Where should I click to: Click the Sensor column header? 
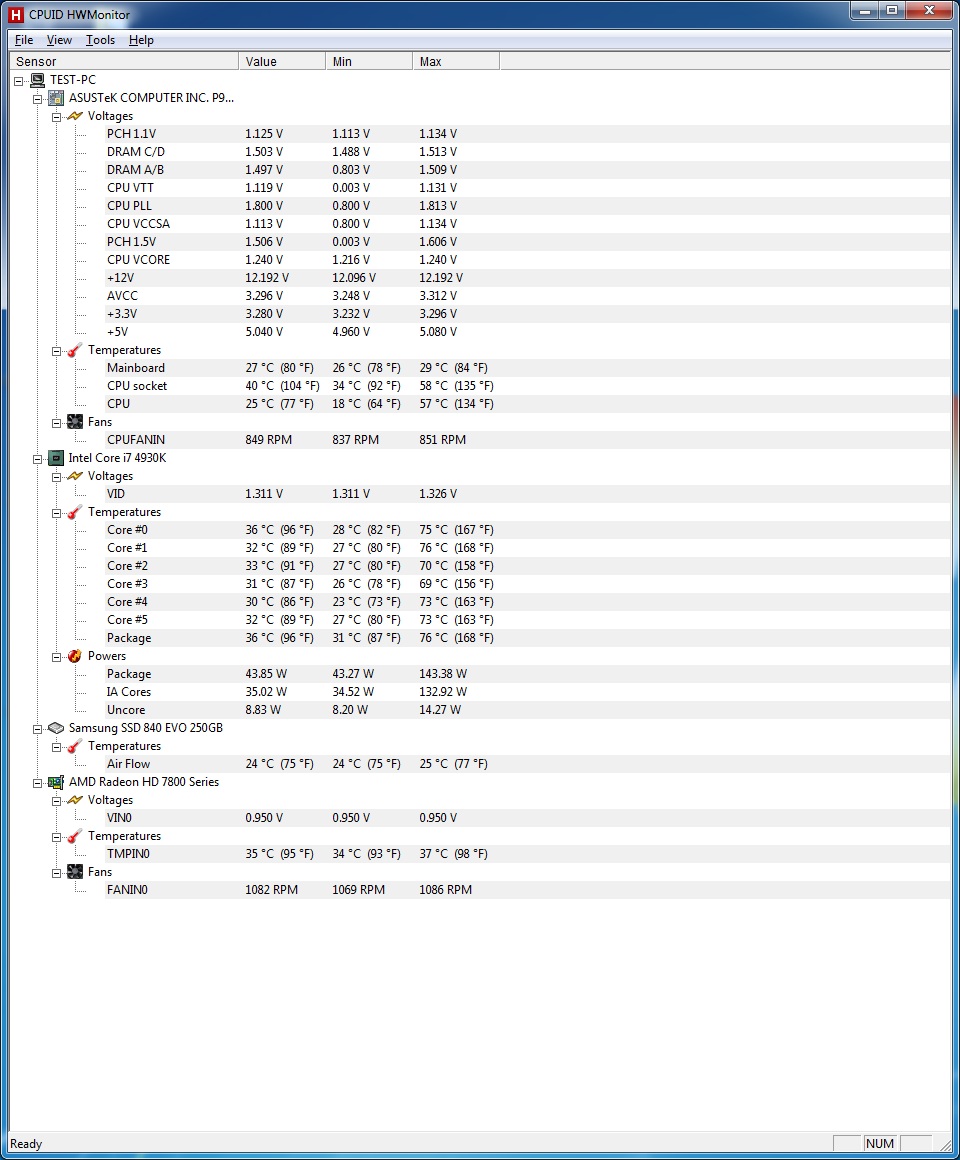(124, 61)
